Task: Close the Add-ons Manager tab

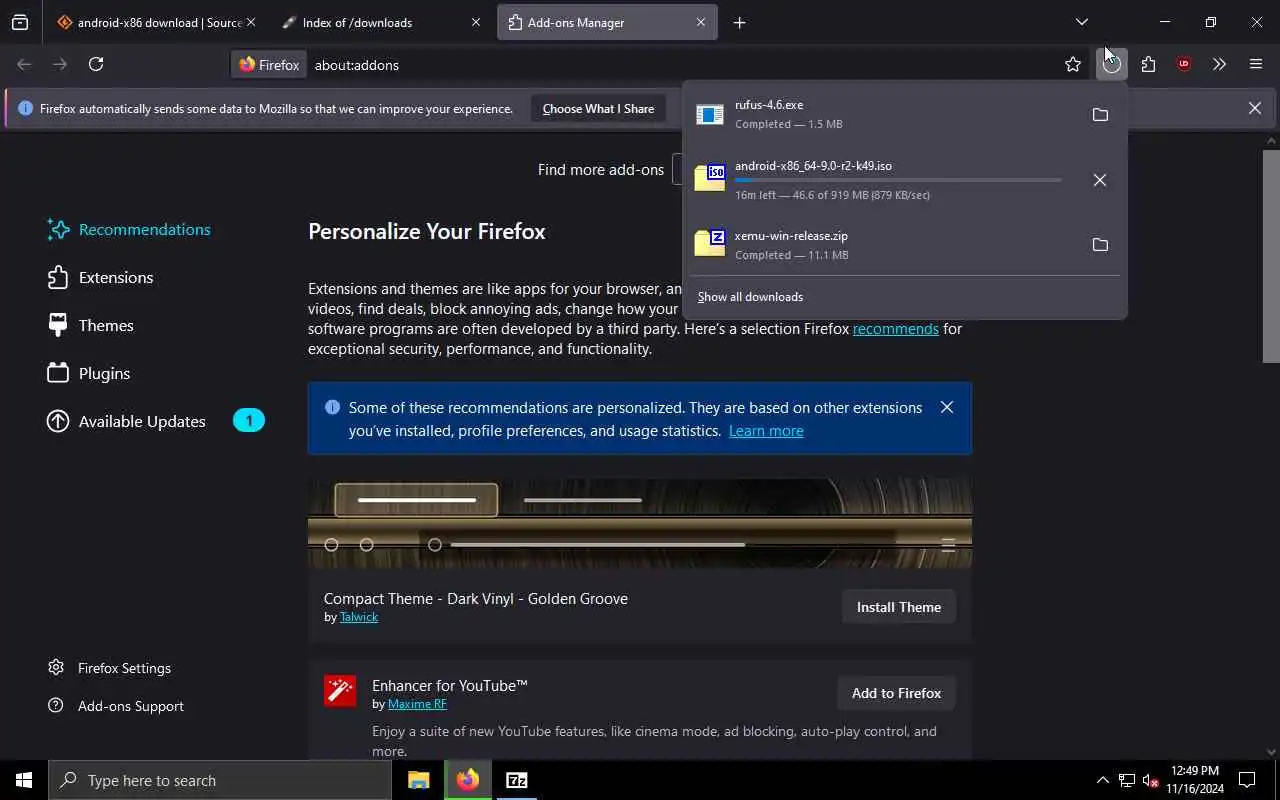Action: coord(700,22)
